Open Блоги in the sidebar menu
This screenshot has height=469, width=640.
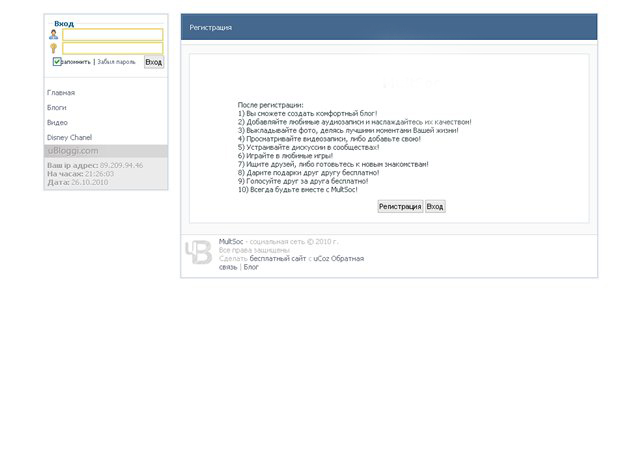[x=57, y=107]
